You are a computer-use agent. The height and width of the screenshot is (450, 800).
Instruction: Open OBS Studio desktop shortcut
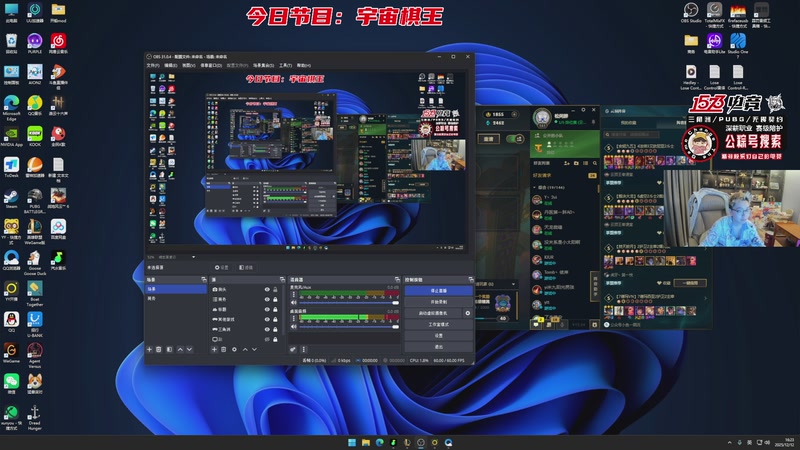pyautogui.click(x=691, y=12)
